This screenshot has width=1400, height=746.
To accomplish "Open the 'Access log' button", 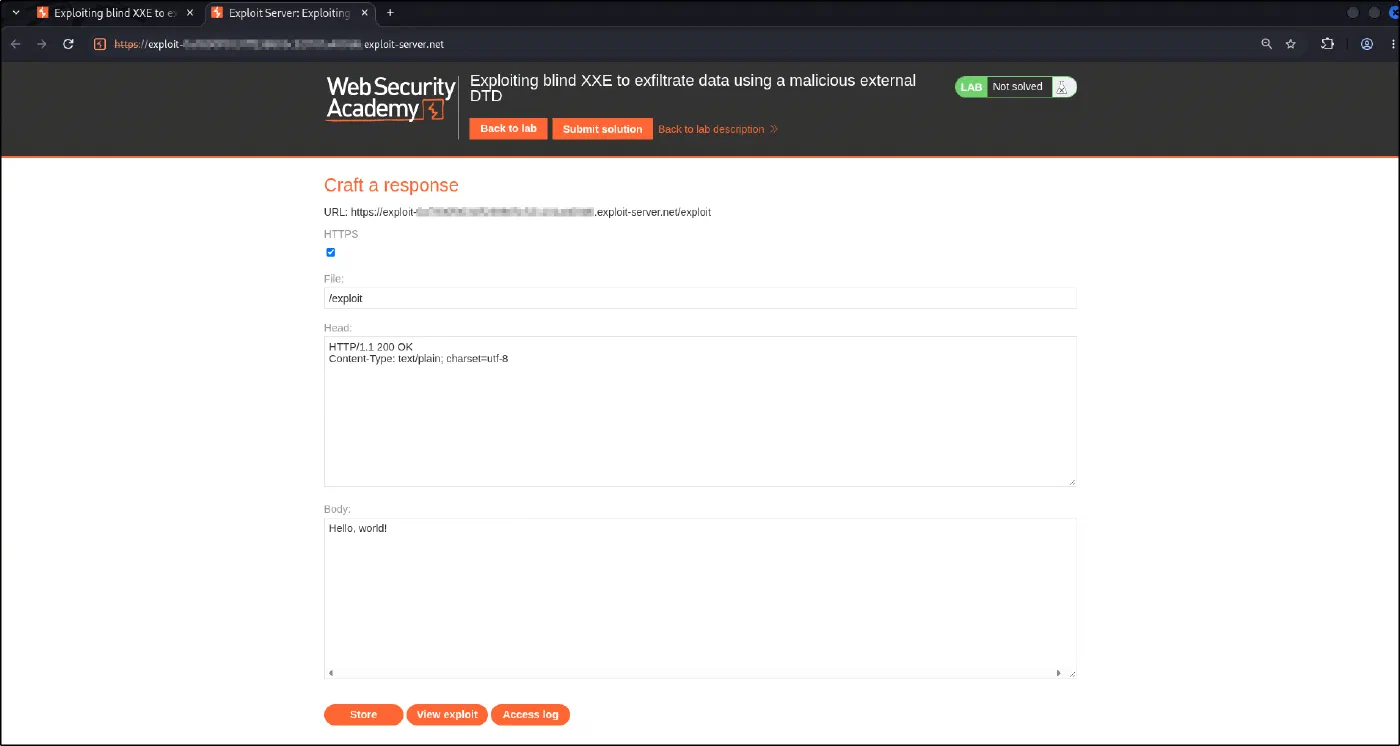I will pos(530,715).
